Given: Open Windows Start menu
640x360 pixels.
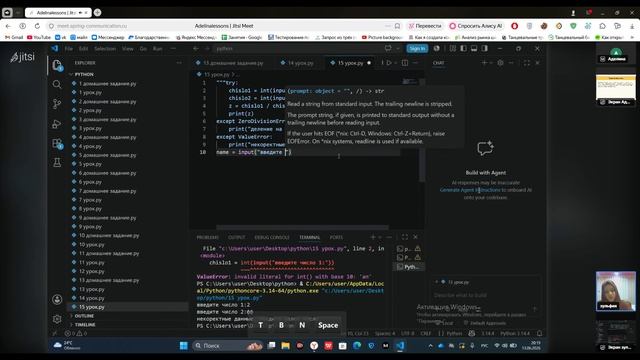Looking at the screenshot, I should (184, 346).
